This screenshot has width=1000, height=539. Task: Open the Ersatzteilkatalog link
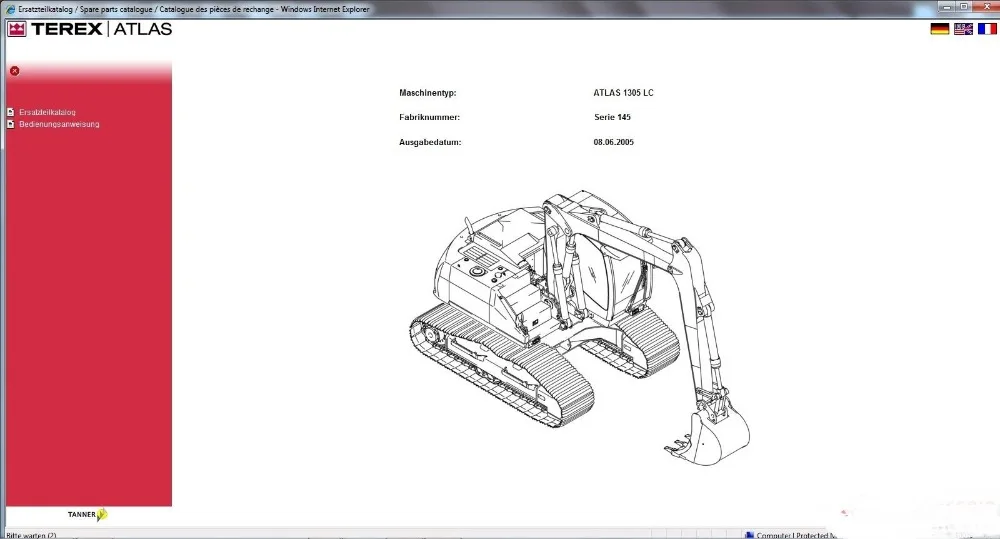47,112
